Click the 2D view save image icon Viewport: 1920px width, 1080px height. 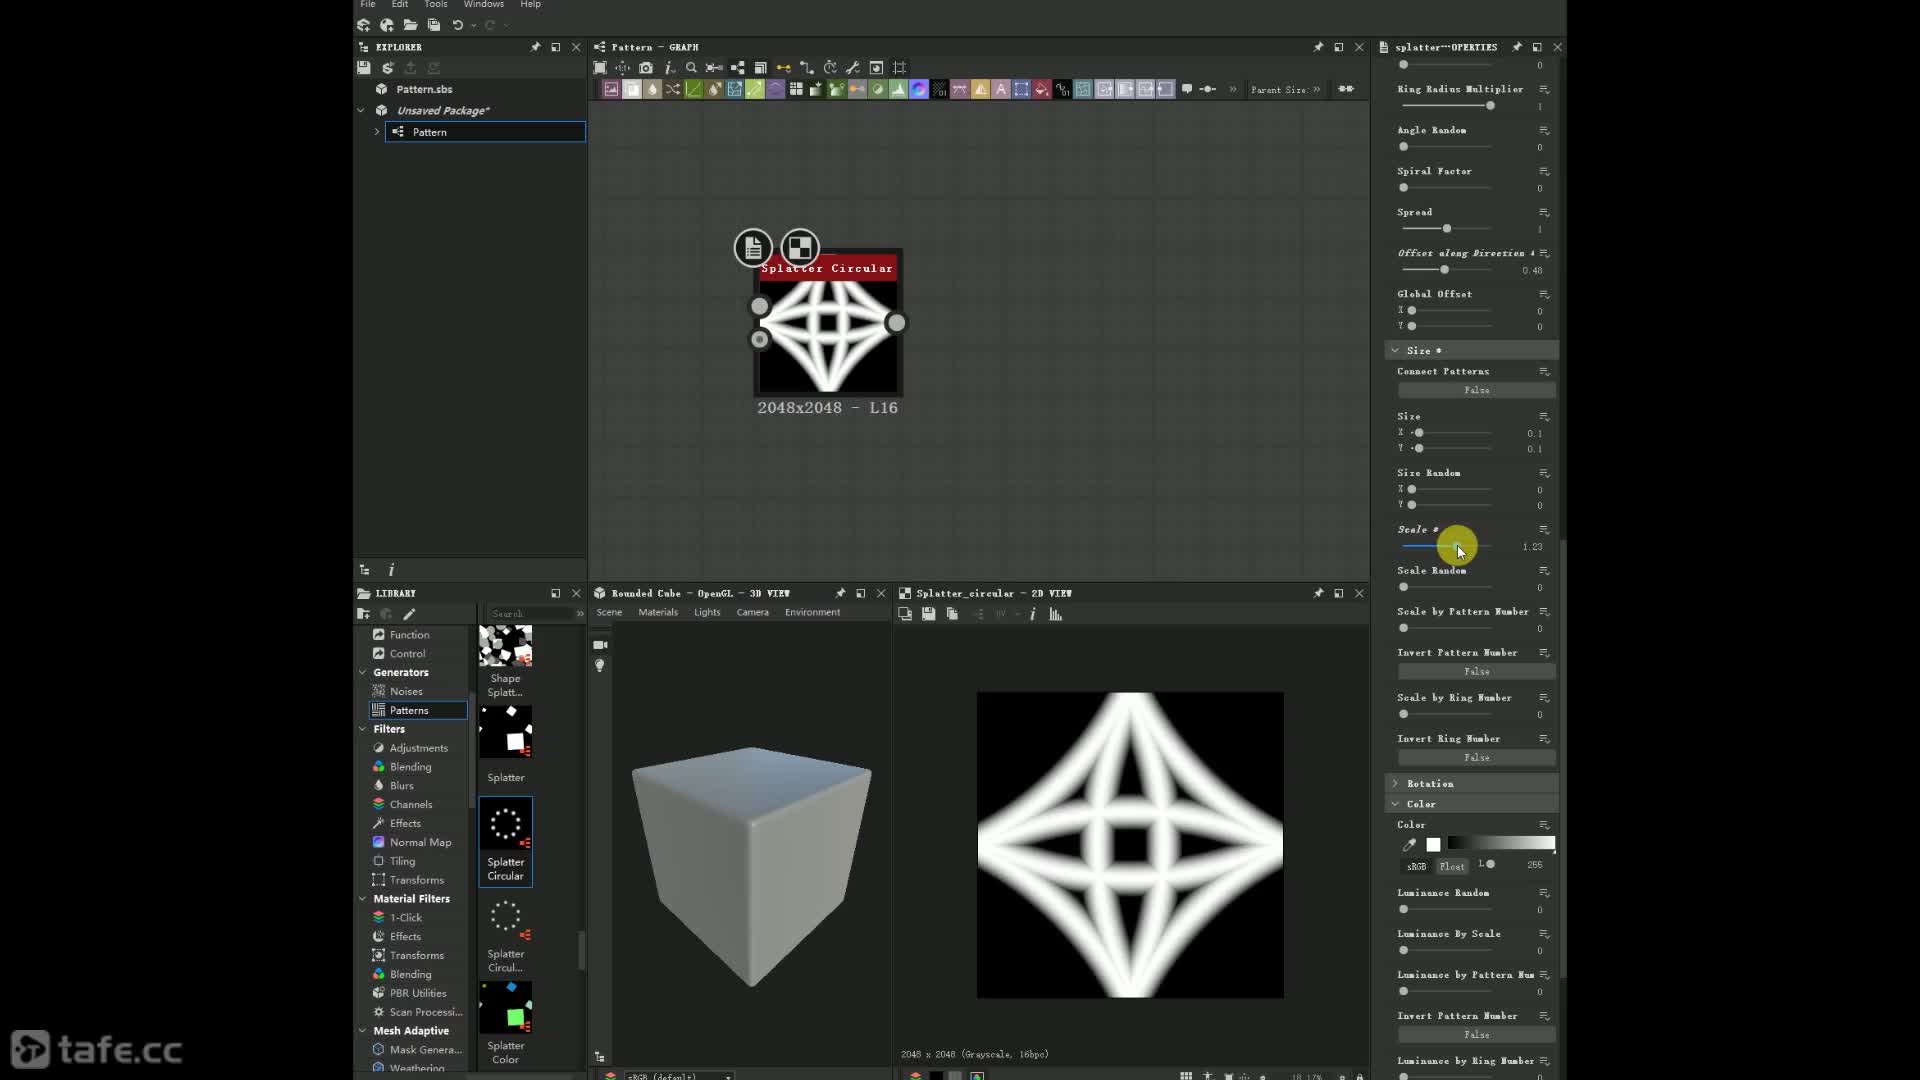tap(929, 614)
